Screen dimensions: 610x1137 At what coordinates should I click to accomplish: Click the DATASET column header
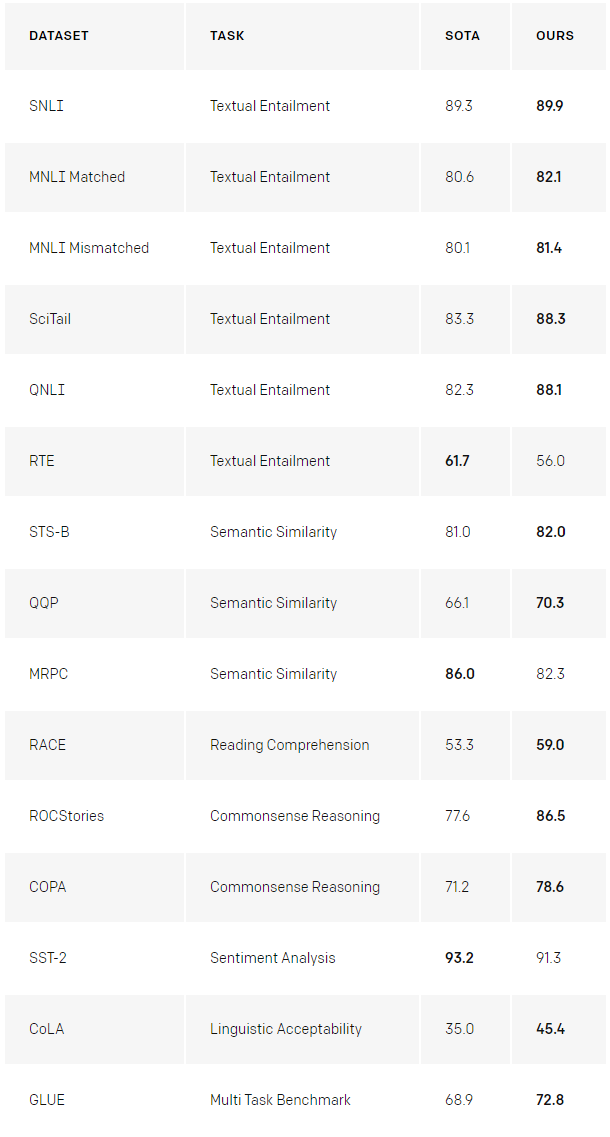[x=59, y=36]
